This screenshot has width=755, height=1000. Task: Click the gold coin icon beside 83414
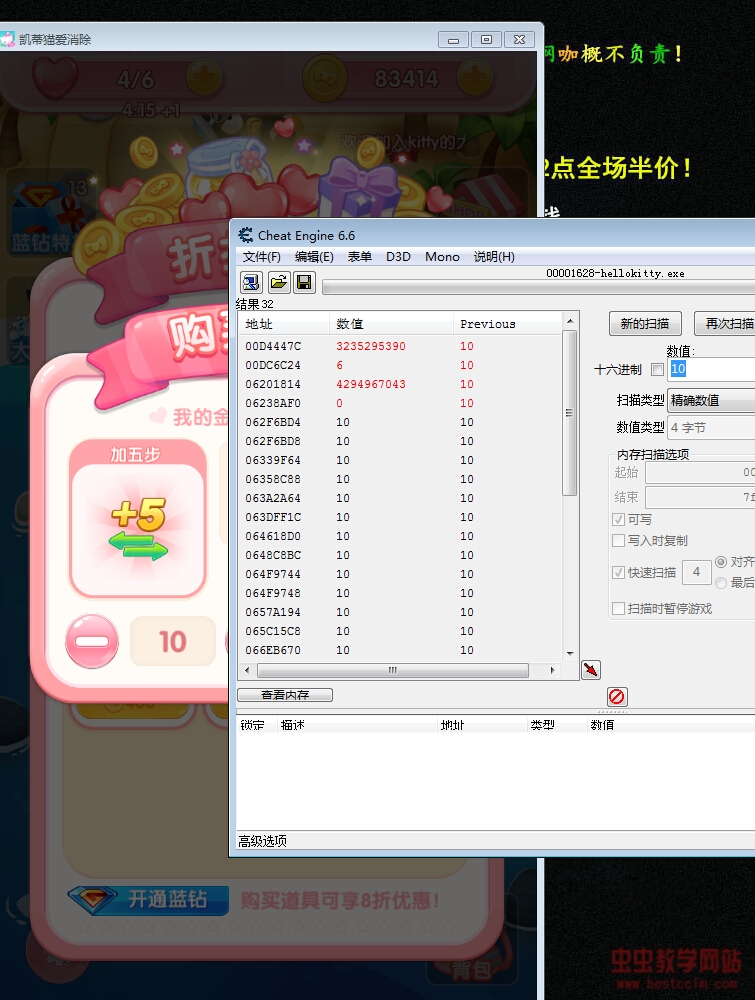324,78
